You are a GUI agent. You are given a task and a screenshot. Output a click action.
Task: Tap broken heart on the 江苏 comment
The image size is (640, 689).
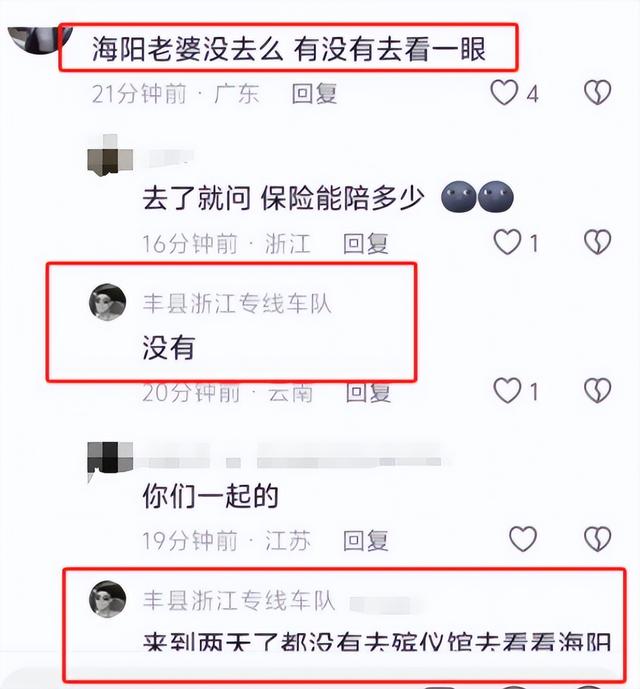click(597, 539)
